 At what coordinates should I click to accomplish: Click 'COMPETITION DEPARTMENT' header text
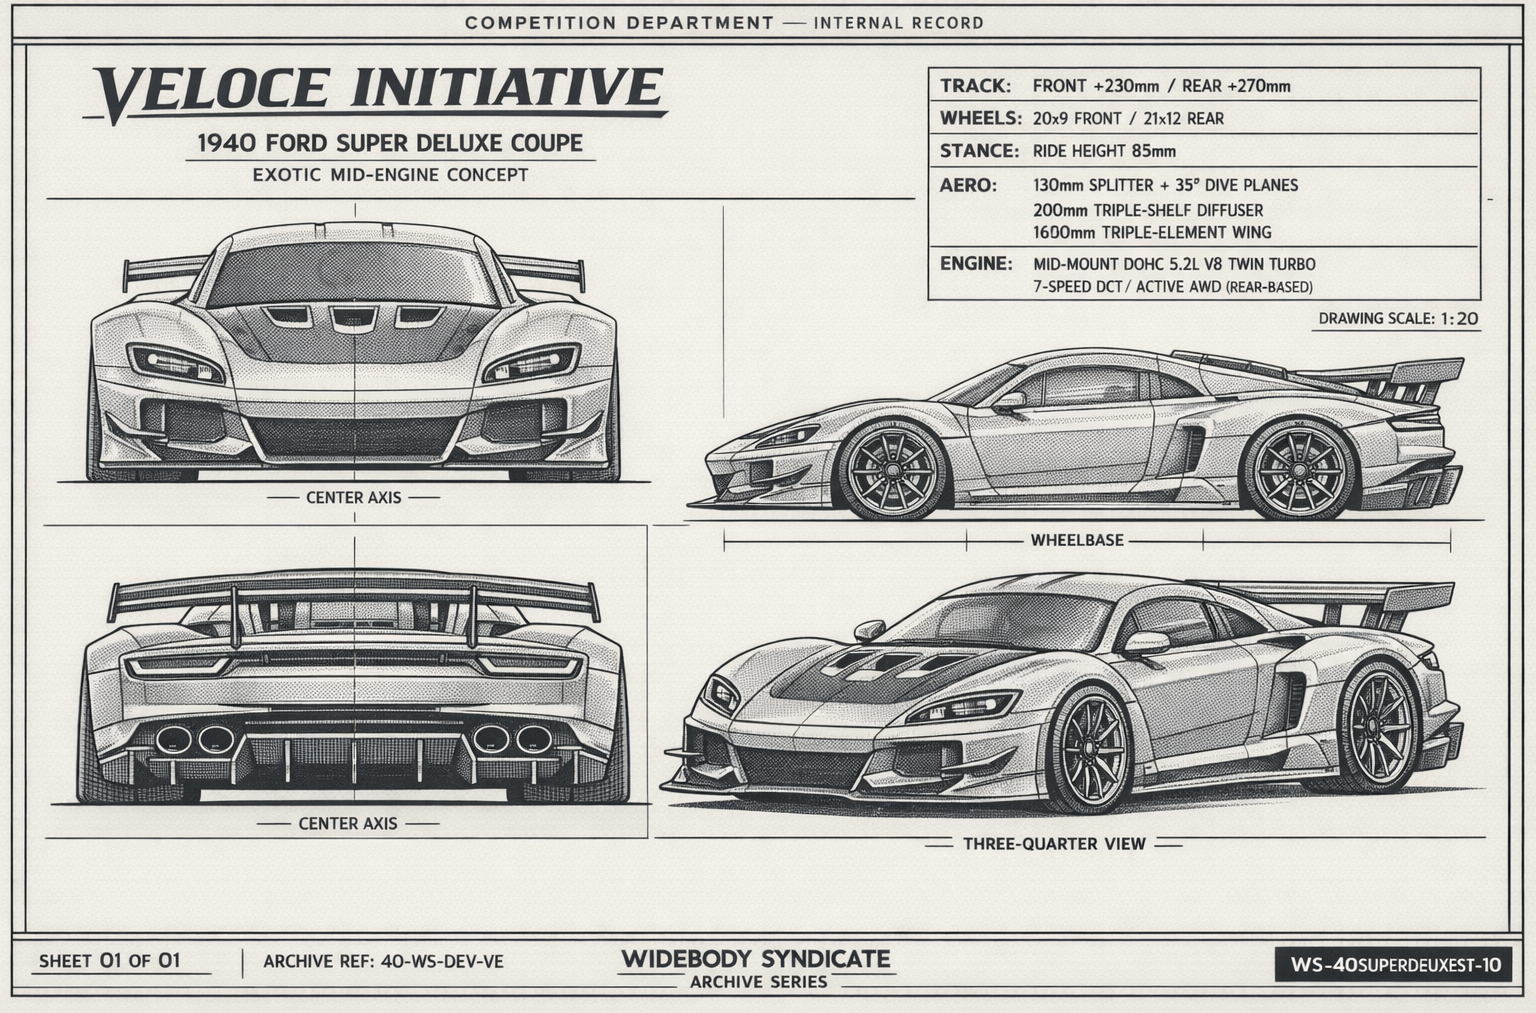click(619, 23)
